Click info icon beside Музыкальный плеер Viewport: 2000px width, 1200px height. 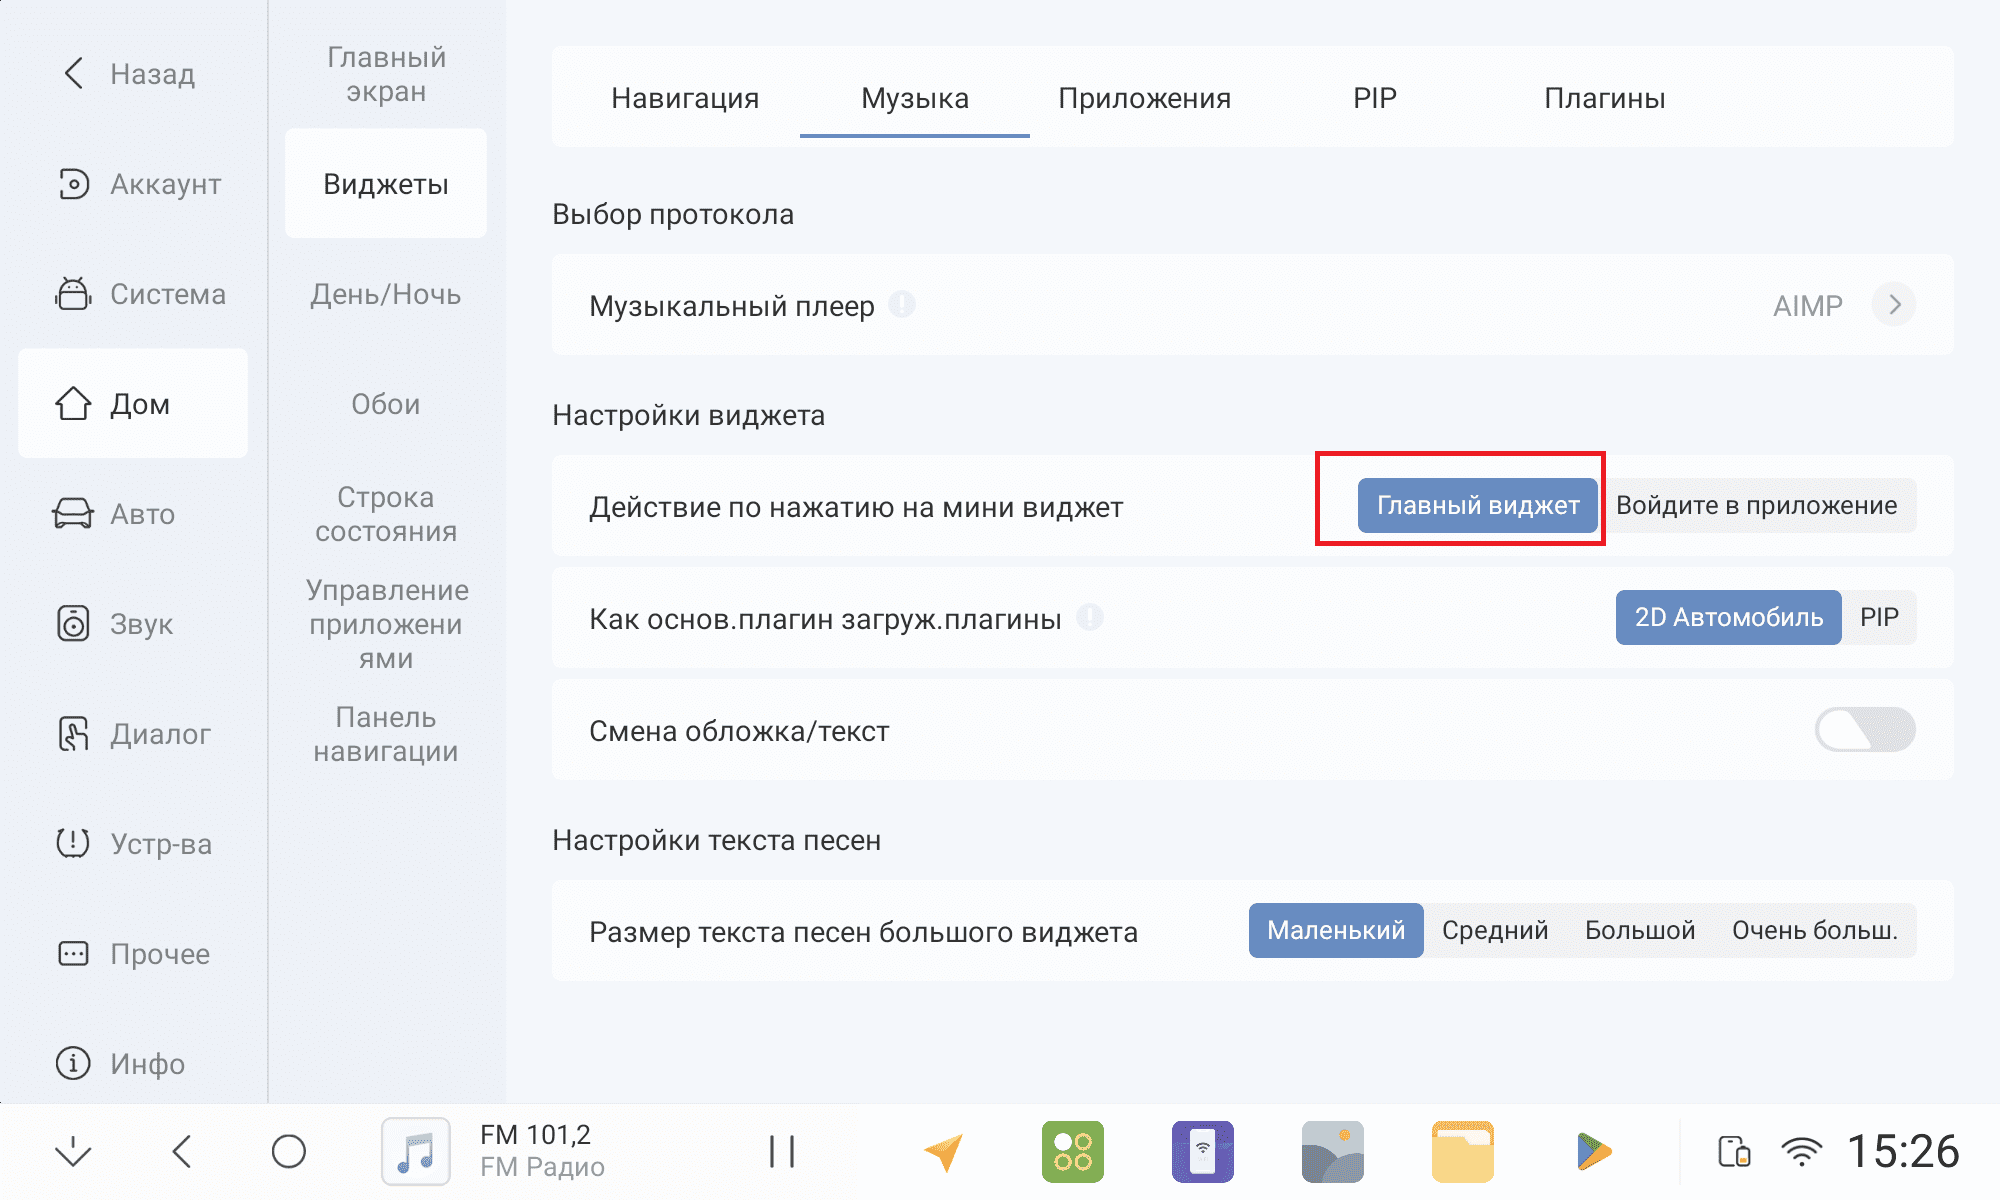902,304
